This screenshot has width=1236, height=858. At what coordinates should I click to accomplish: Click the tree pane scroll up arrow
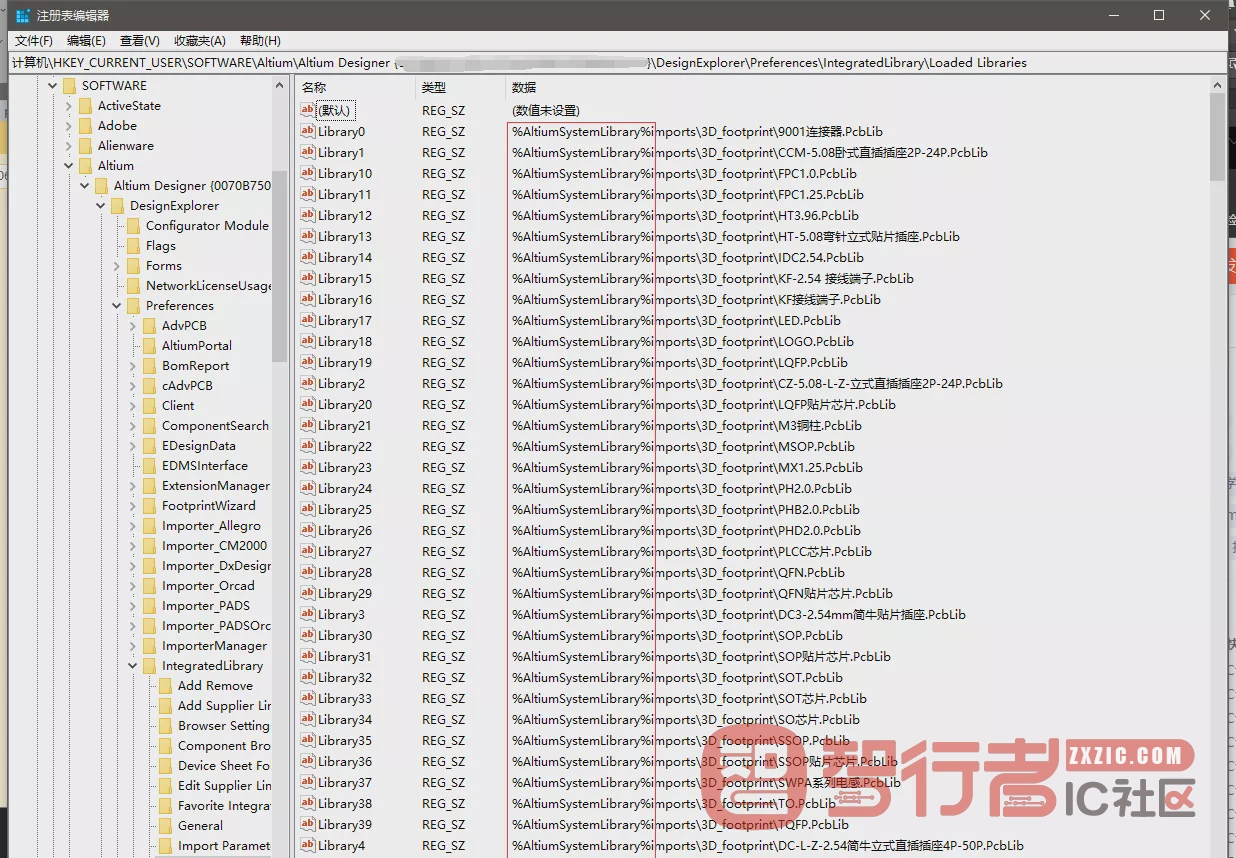coord(279,86)
